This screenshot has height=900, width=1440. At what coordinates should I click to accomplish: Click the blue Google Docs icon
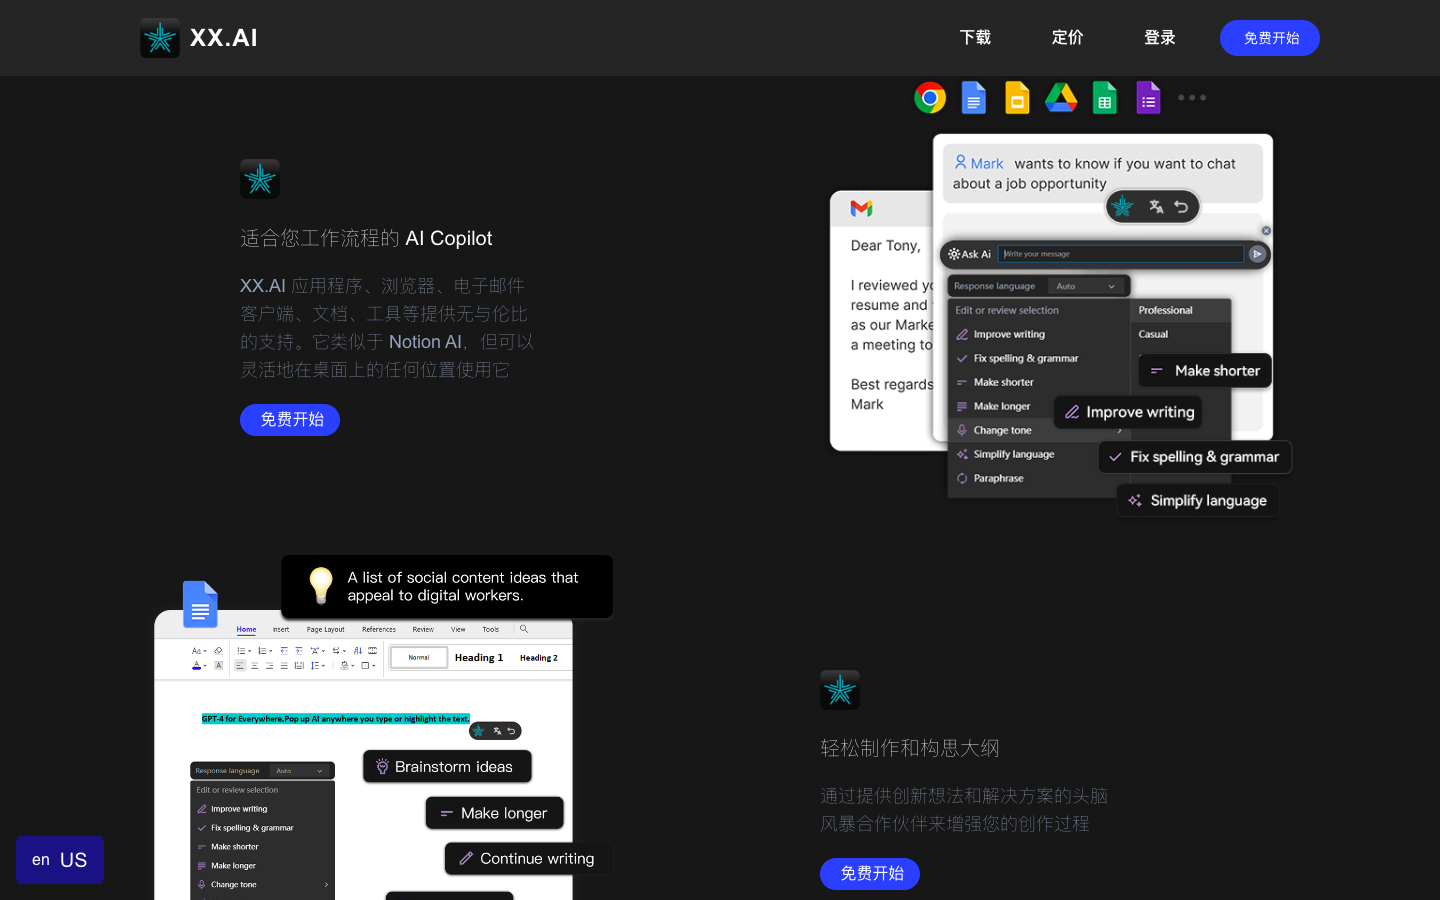point(973,98)
